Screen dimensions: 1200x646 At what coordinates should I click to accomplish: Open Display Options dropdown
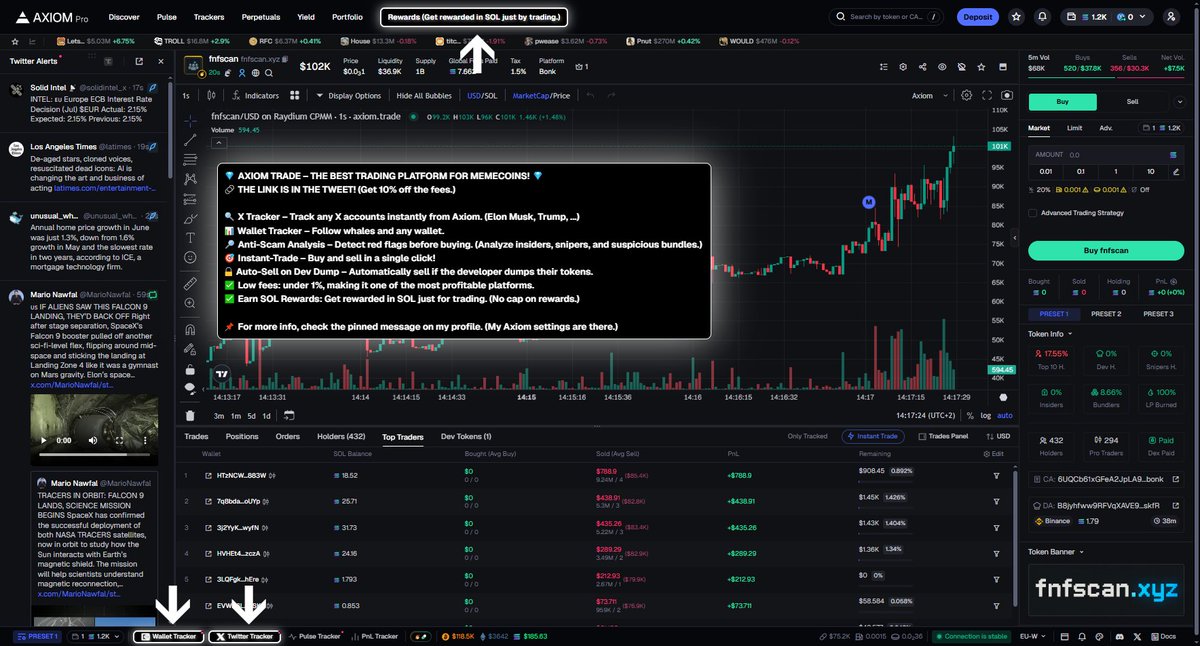348,96
